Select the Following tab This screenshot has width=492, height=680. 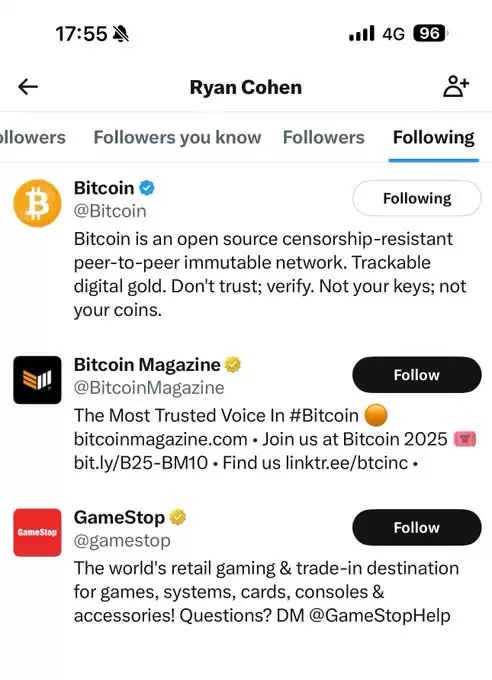tap(433, 137)
